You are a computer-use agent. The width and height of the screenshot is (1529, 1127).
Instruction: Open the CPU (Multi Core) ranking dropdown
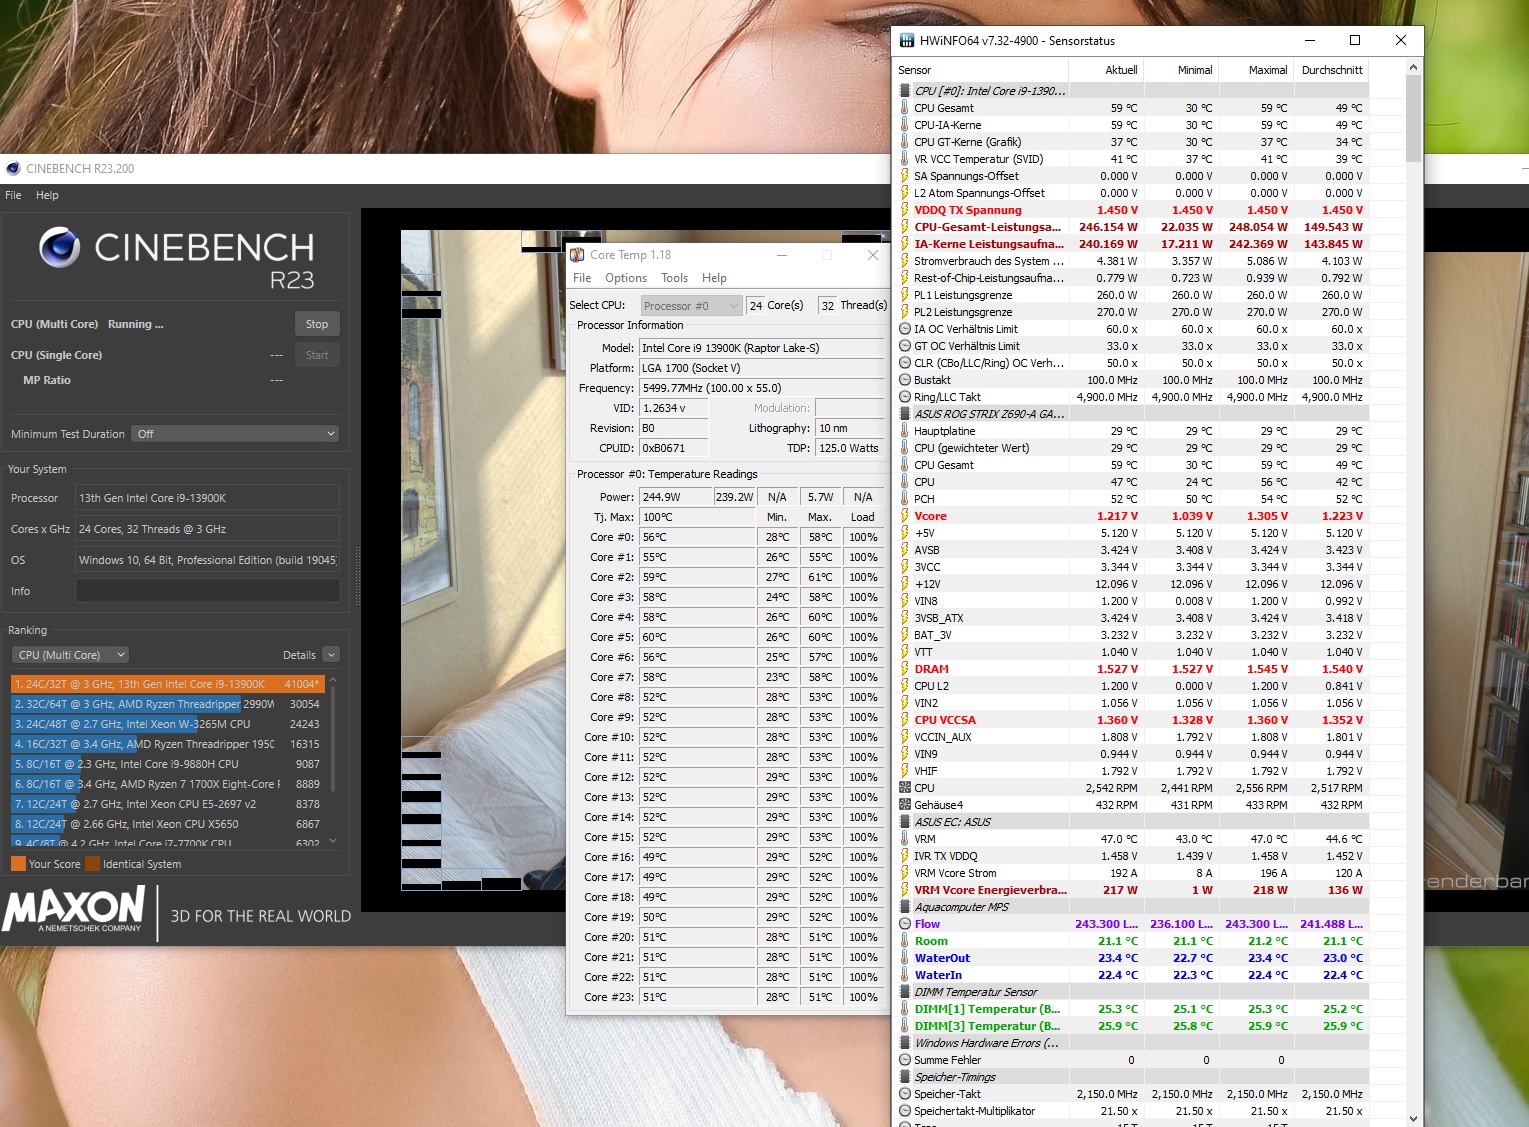click(x=70, y=655)
